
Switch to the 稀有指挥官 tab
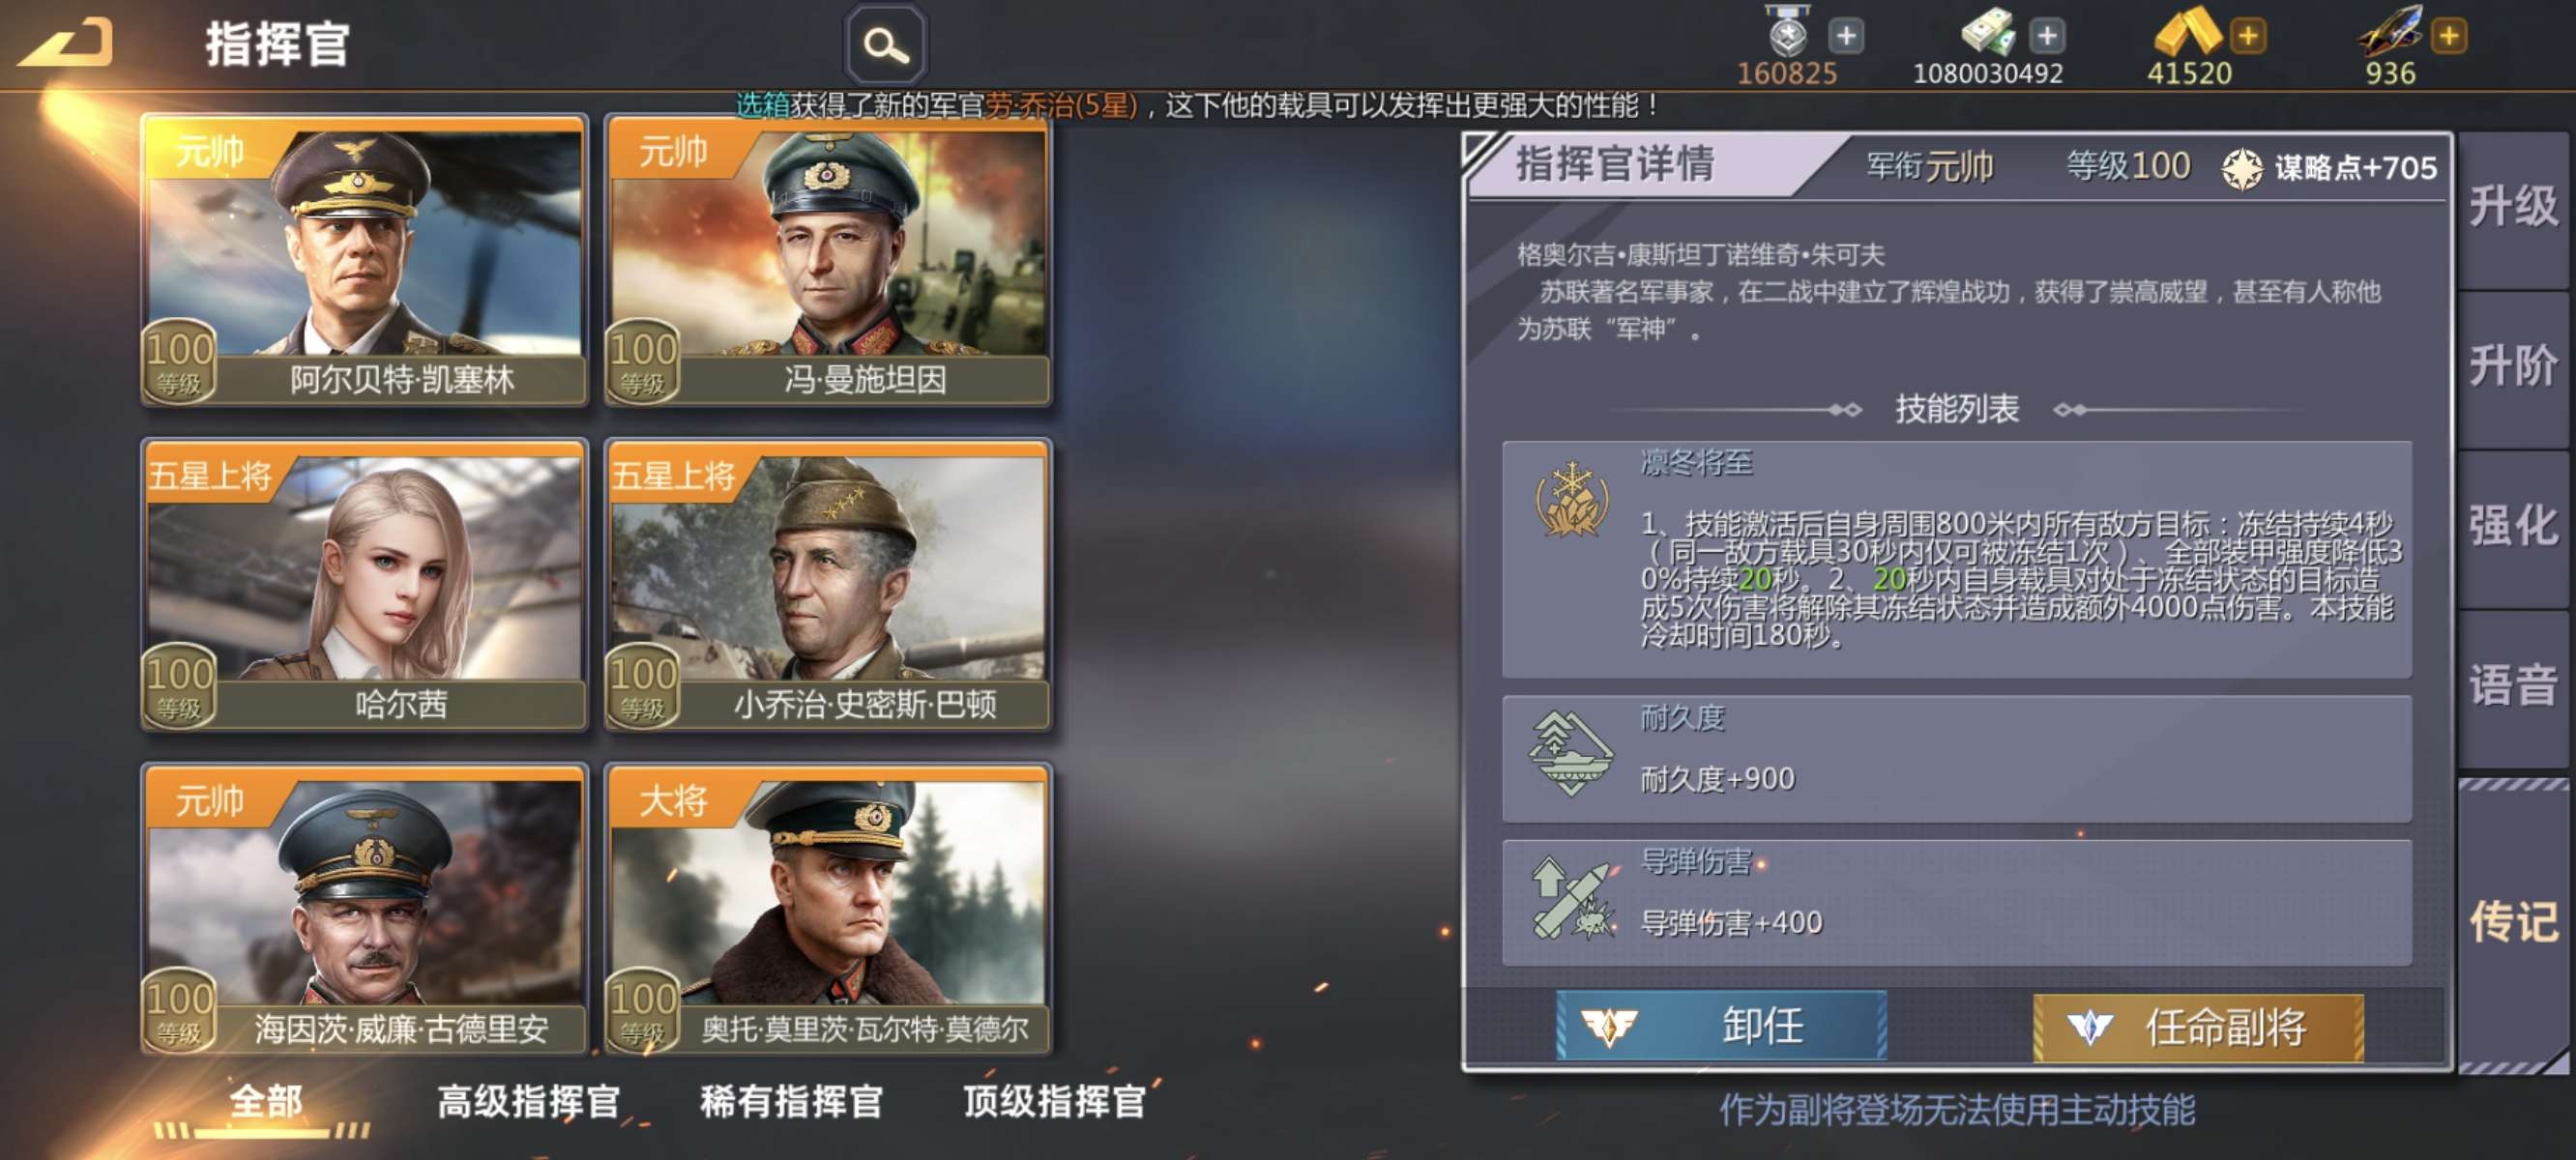(791, 1102)
